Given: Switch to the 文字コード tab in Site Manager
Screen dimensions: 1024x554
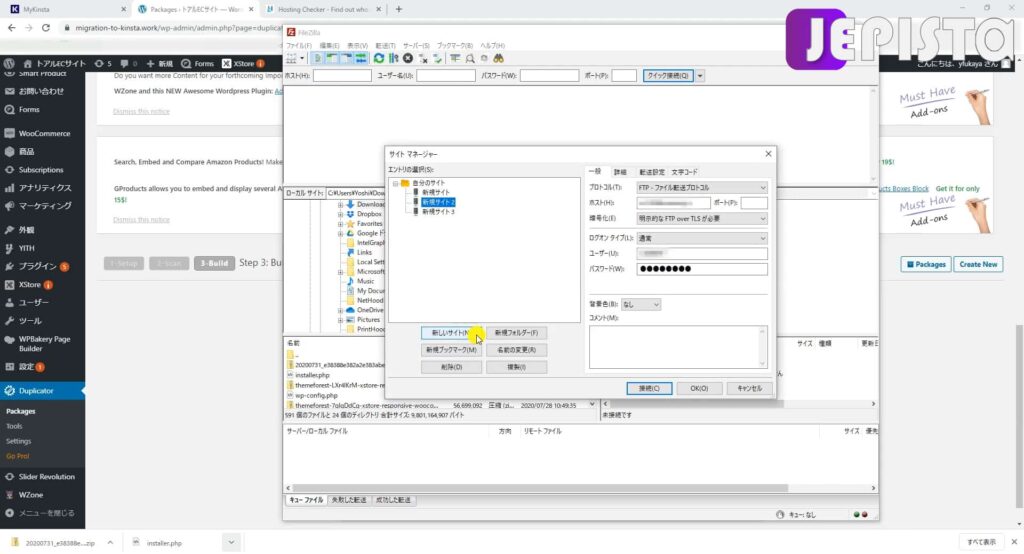Looking at the screenshot, I should click(684, 172).
